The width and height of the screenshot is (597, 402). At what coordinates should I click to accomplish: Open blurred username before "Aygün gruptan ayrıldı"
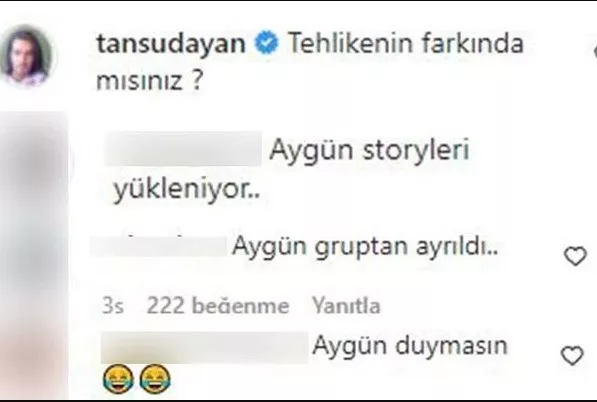coord(159,246)
